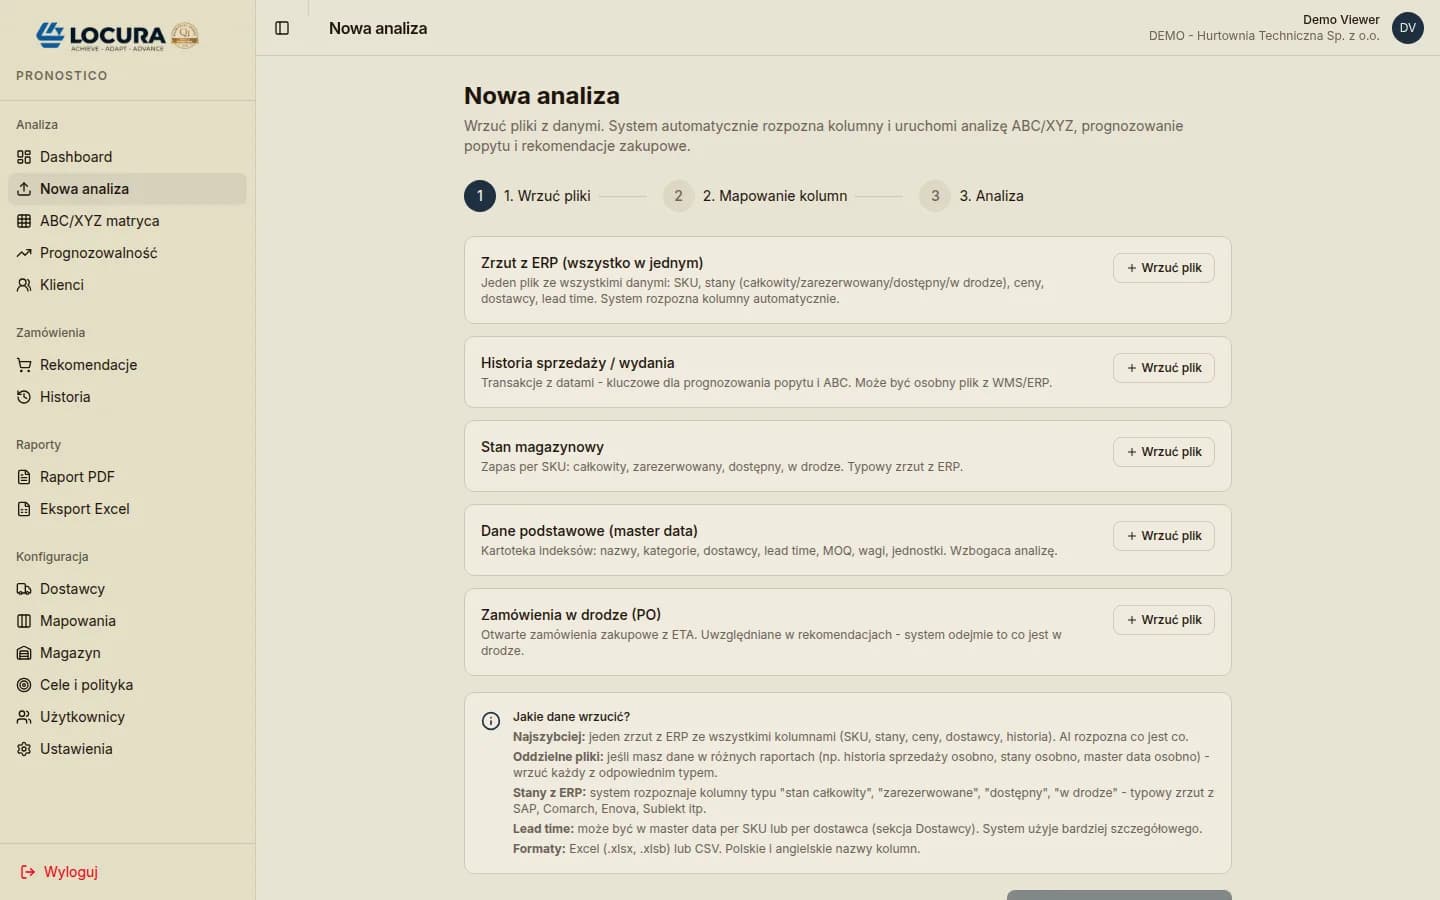Click the Cele i polityka target icon

(x=24, y=685)
